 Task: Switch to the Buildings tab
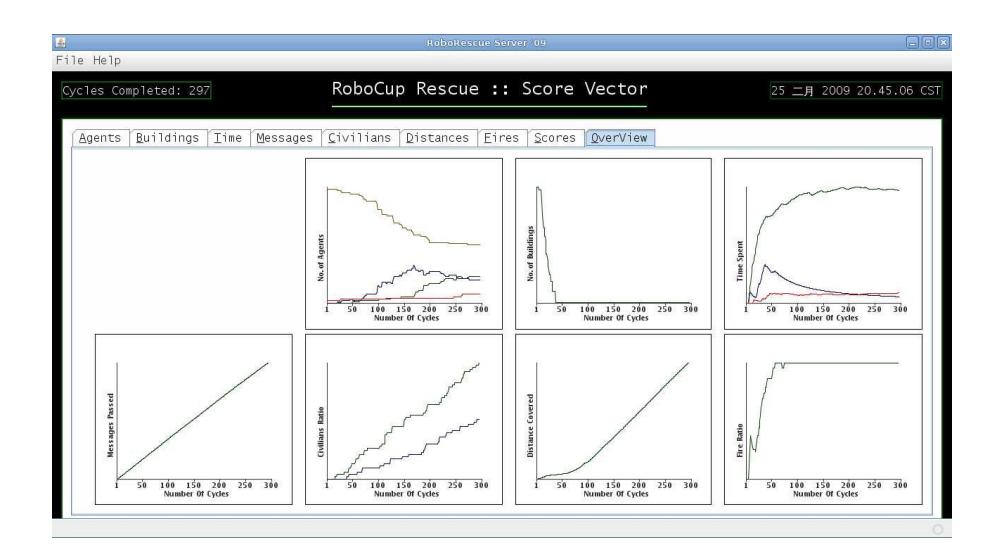(168, 138)
